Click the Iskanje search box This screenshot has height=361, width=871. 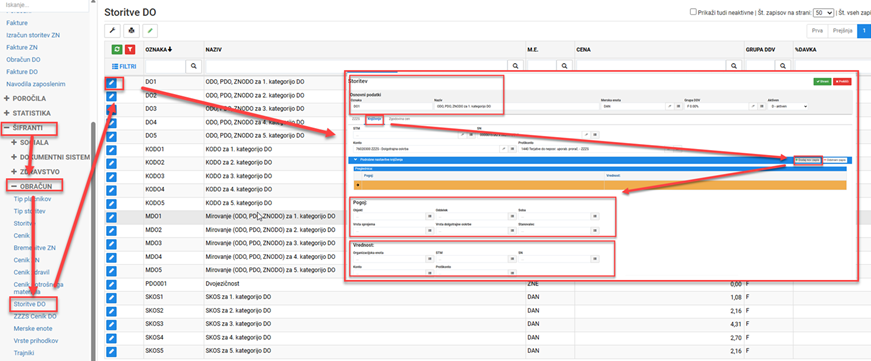coord(44,4)
